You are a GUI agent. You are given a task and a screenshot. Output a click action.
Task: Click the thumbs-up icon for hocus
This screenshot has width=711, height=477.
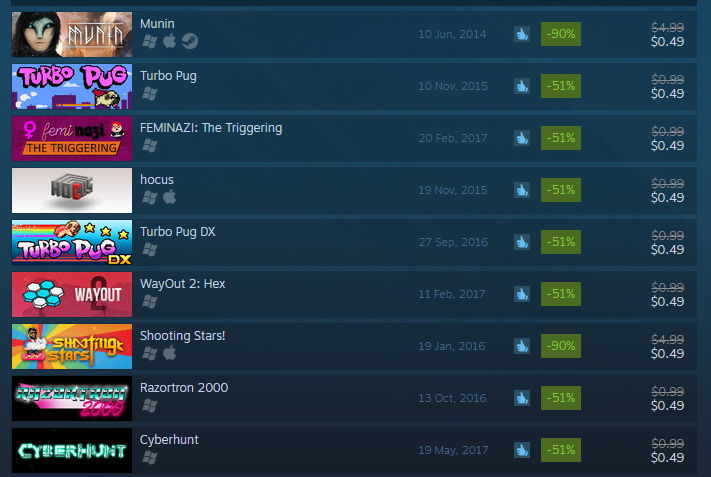pyautogui.click(x=522, y=190)
